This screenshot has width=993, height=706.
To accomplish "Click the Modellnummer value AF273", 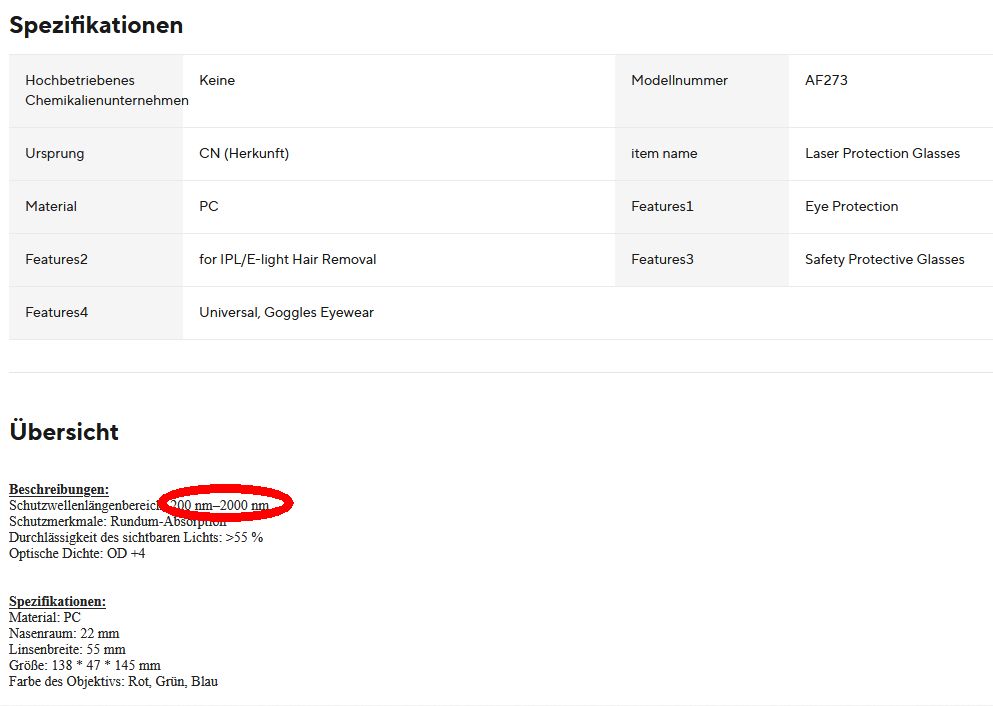I will click(826, 80).
